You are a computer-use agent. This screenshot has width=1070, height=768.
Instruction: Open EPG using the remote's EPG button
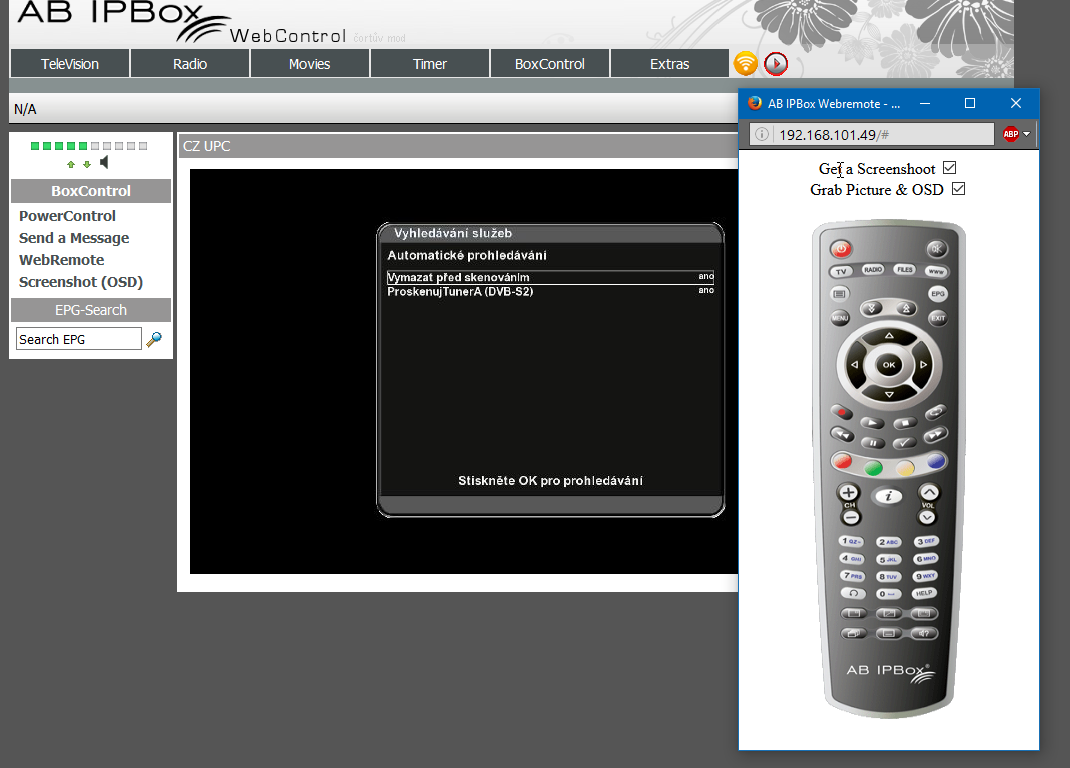tap(938, 294)
